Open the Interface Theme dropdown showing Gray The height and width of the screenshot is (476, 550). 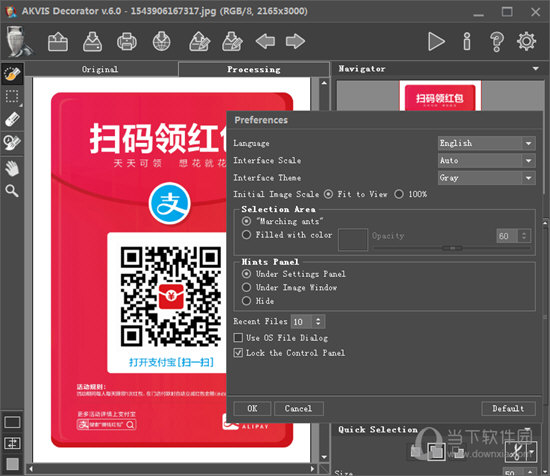click(487, 178)
